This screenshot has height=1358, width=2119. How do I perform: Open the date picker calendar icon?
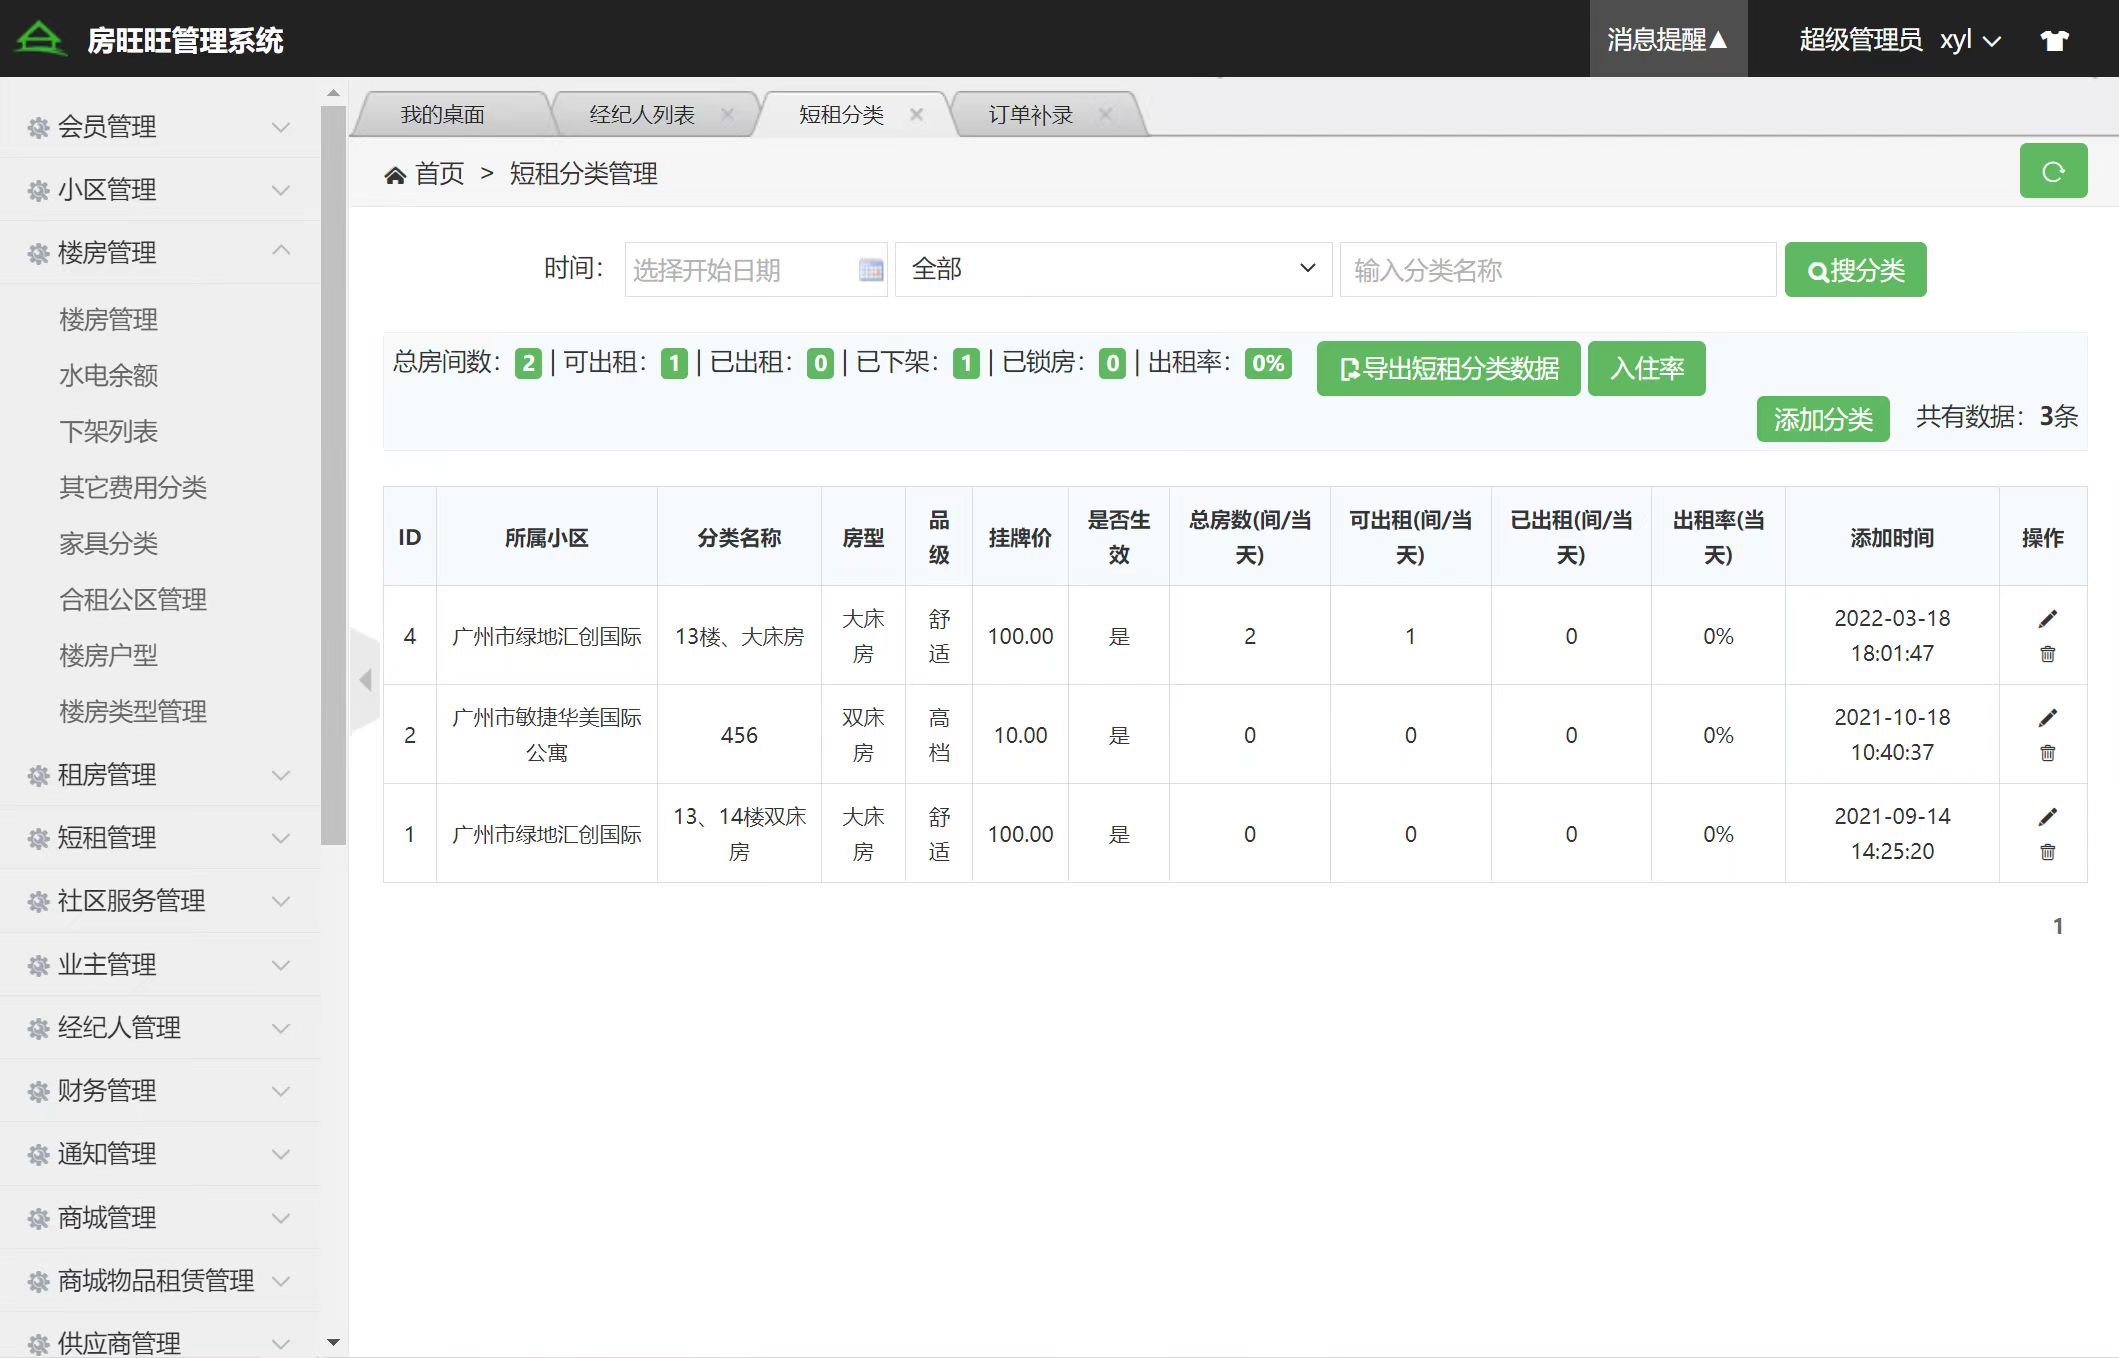coord(871,270)
